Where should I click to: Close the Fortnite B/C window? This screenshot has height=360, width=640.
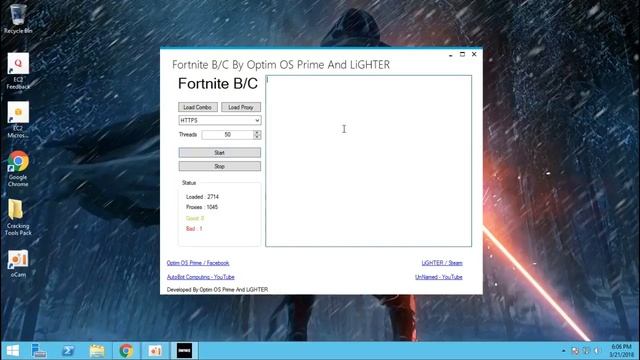click(x=474, y=54)
